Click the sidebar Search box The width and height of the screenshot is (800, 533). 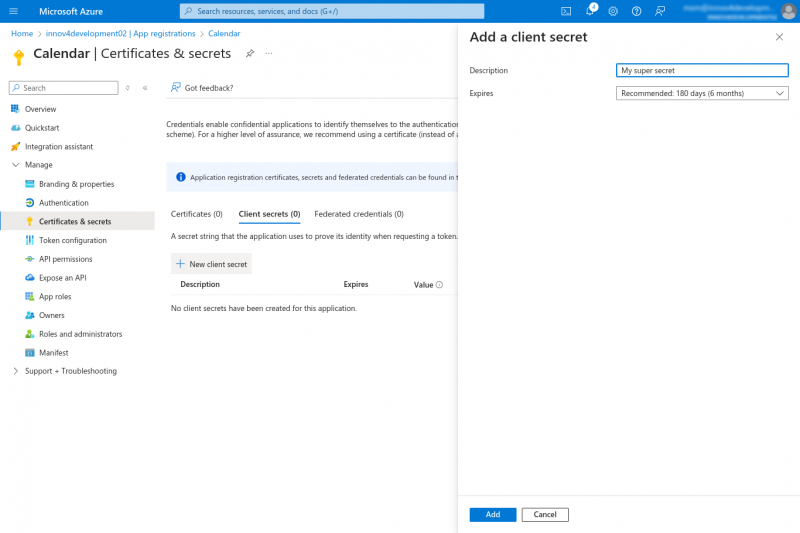pos(64,88)
